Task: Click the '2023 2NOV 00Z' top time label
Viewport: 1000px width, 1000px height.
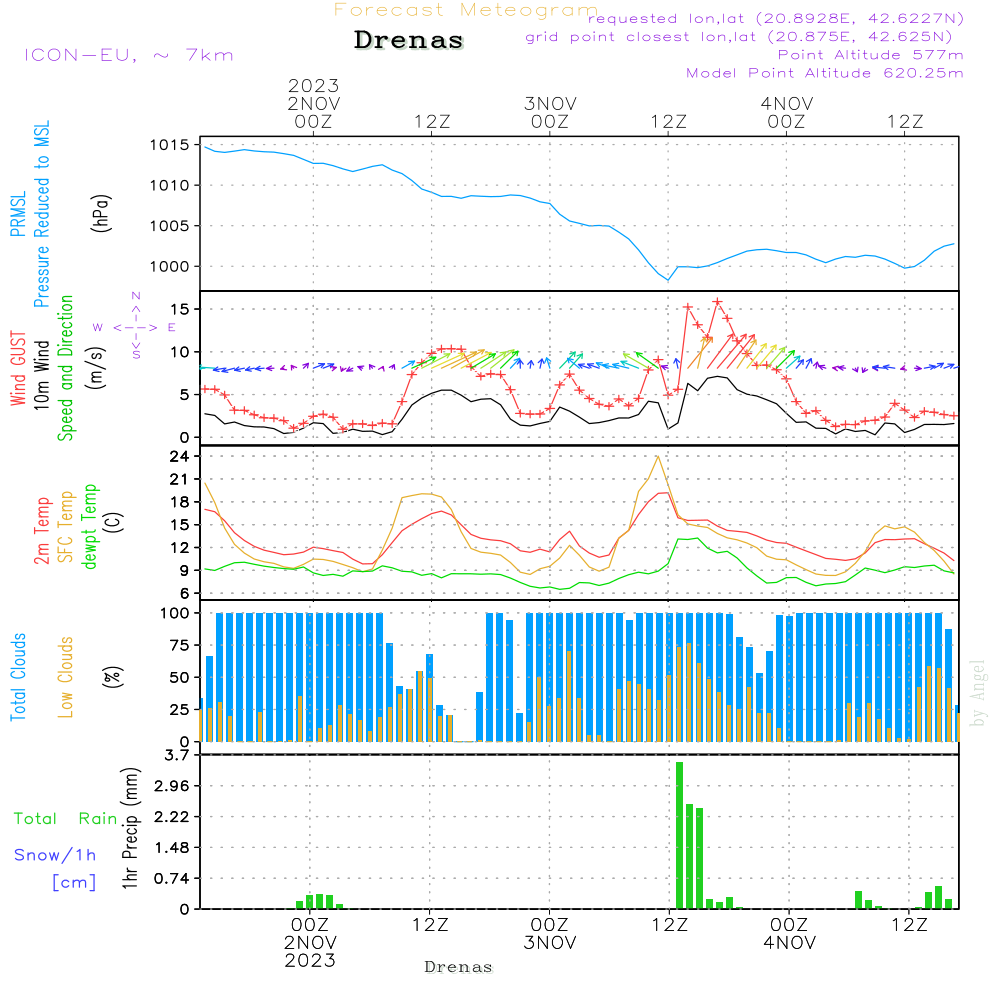Action: tap(313, 103)
